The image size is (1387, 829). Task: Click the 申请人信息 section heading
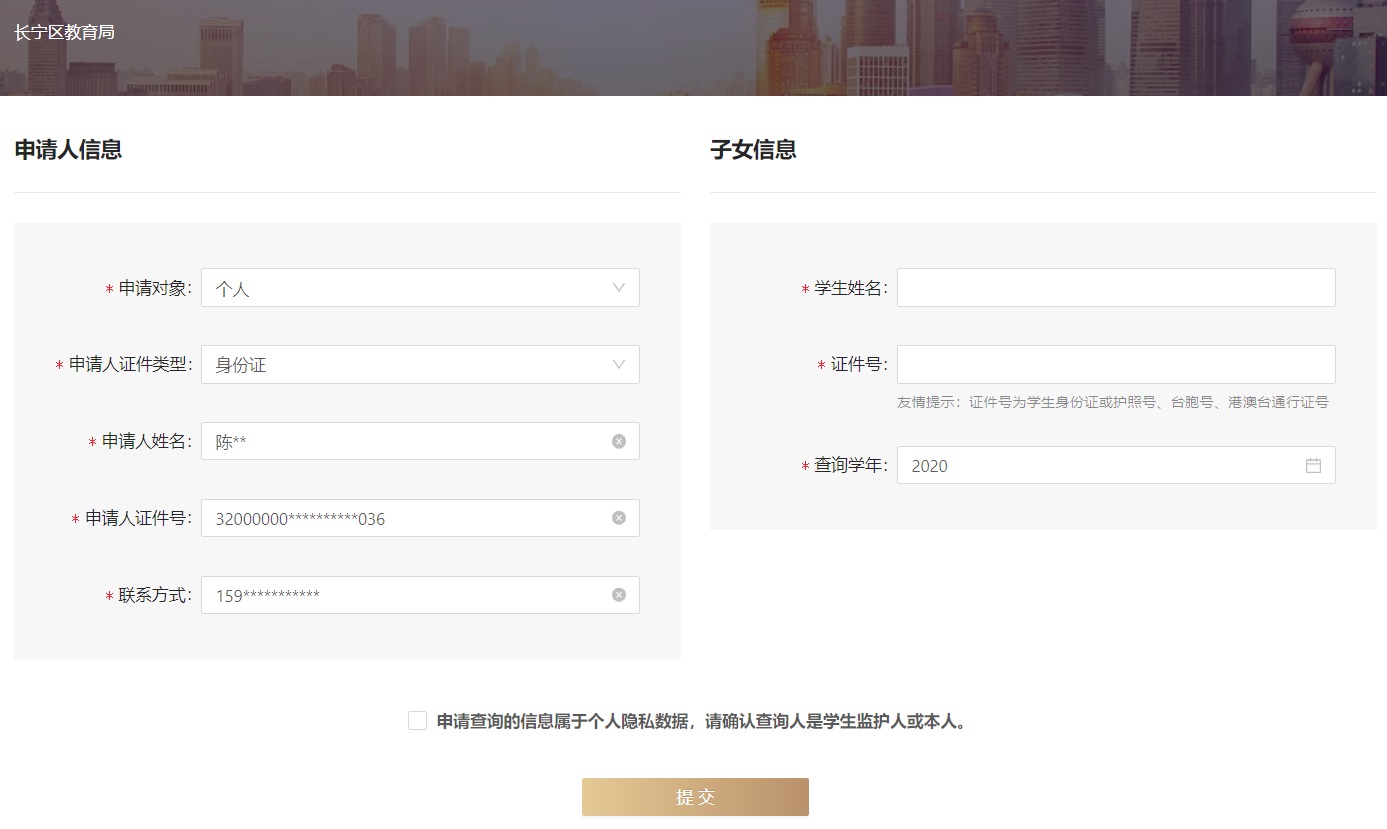pos(68,150)
